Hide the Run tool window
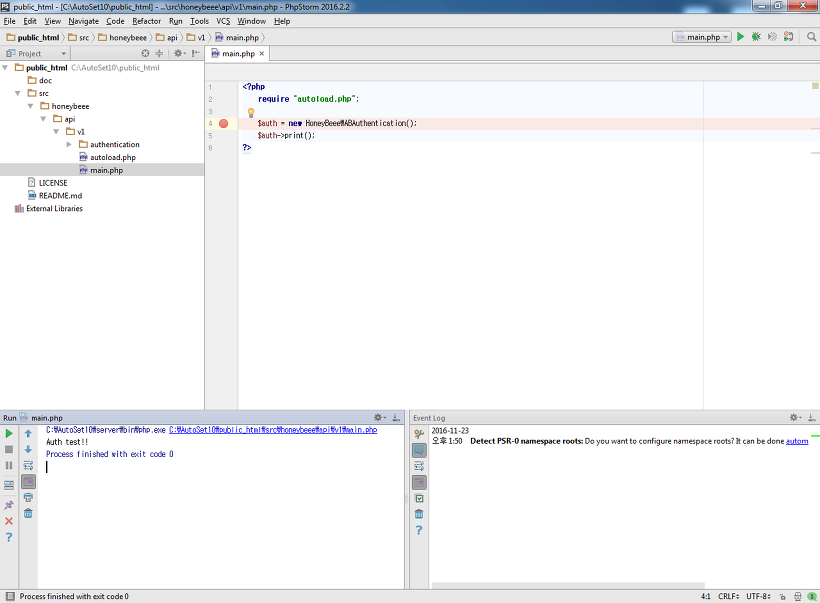The height and width of the screenshot is (603, 820). point(396,417)
